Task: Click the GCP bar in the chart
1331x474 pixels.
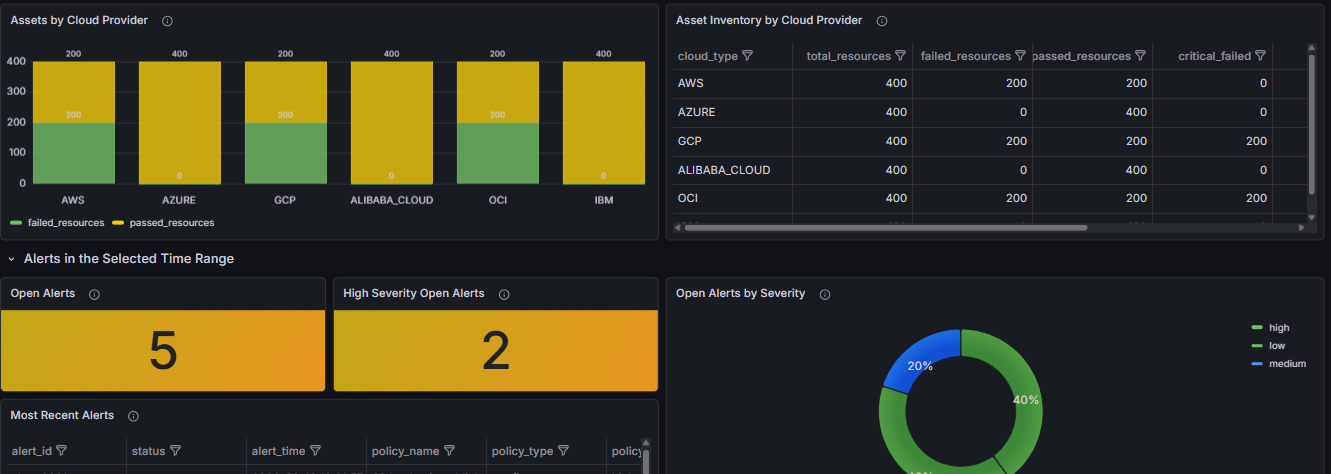Action: [285, 123]
